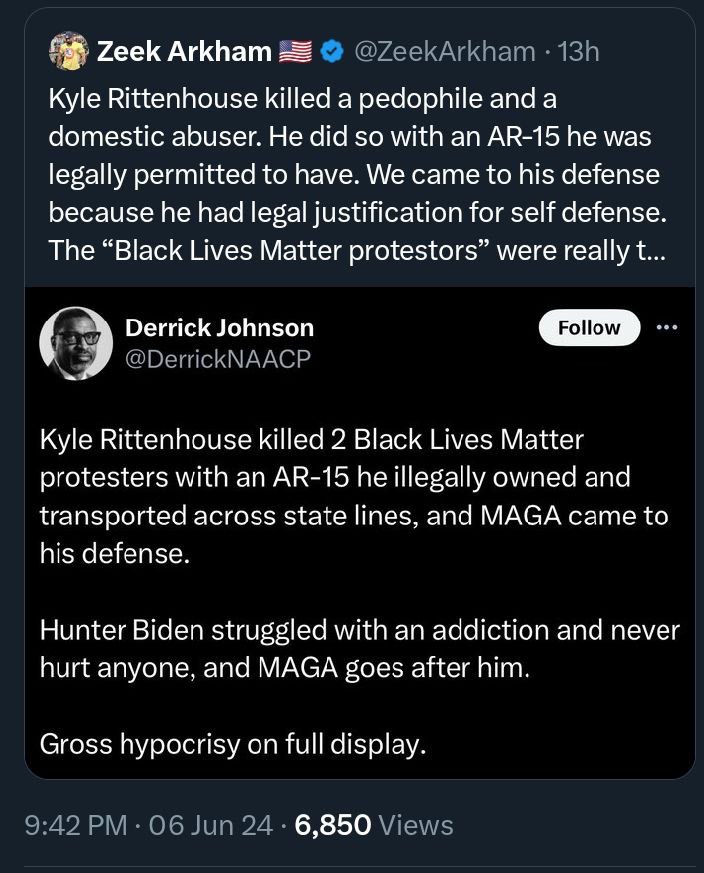Click Zeek Arkham's quoted post body text

tap(354, 175)
